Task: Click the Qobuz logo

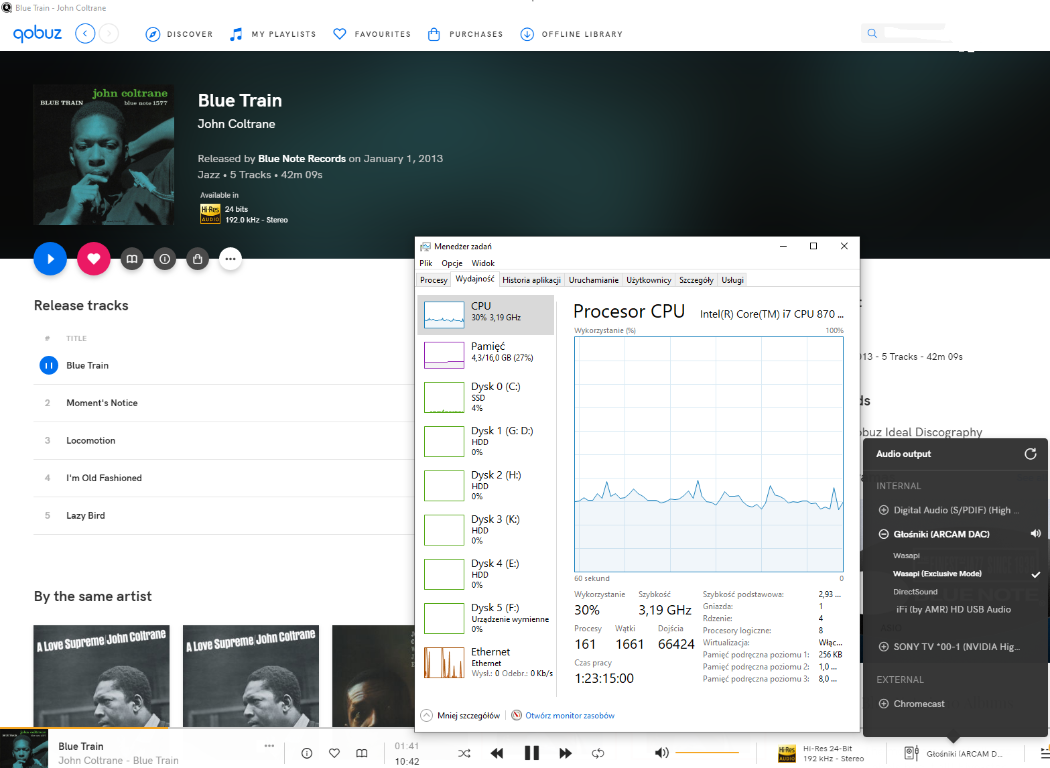Action: coord(38,33)
